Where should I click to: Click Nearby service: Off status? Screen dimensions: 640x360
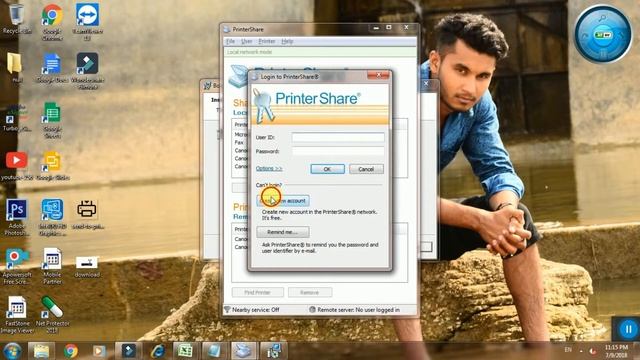click(252, 310)
